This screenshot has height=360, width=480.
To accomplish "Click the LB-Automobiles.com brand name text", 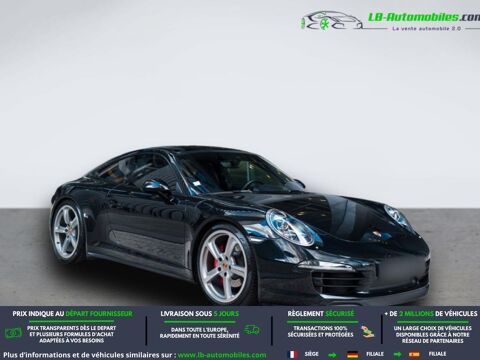I will pos(424,17).
